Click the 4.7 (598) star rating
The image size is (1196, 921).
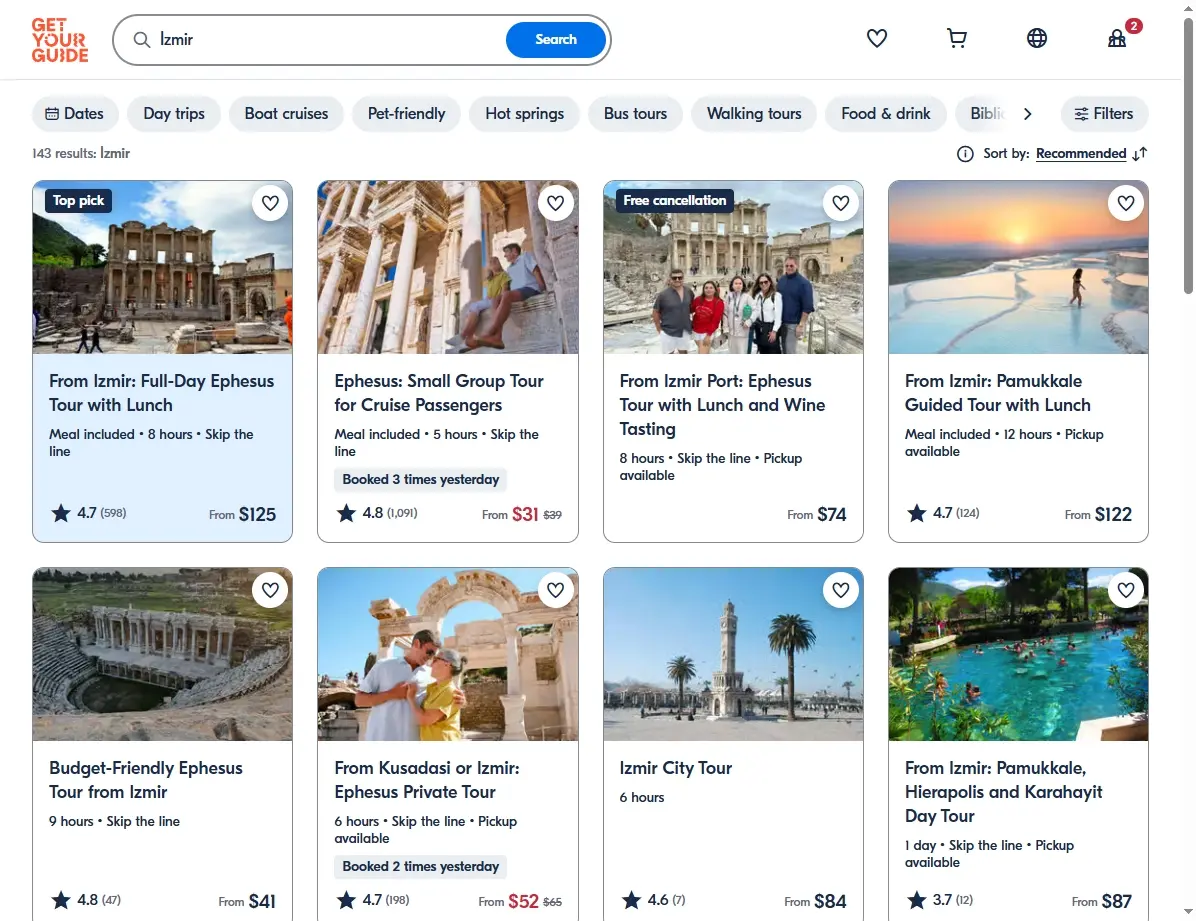coord(88,513)
